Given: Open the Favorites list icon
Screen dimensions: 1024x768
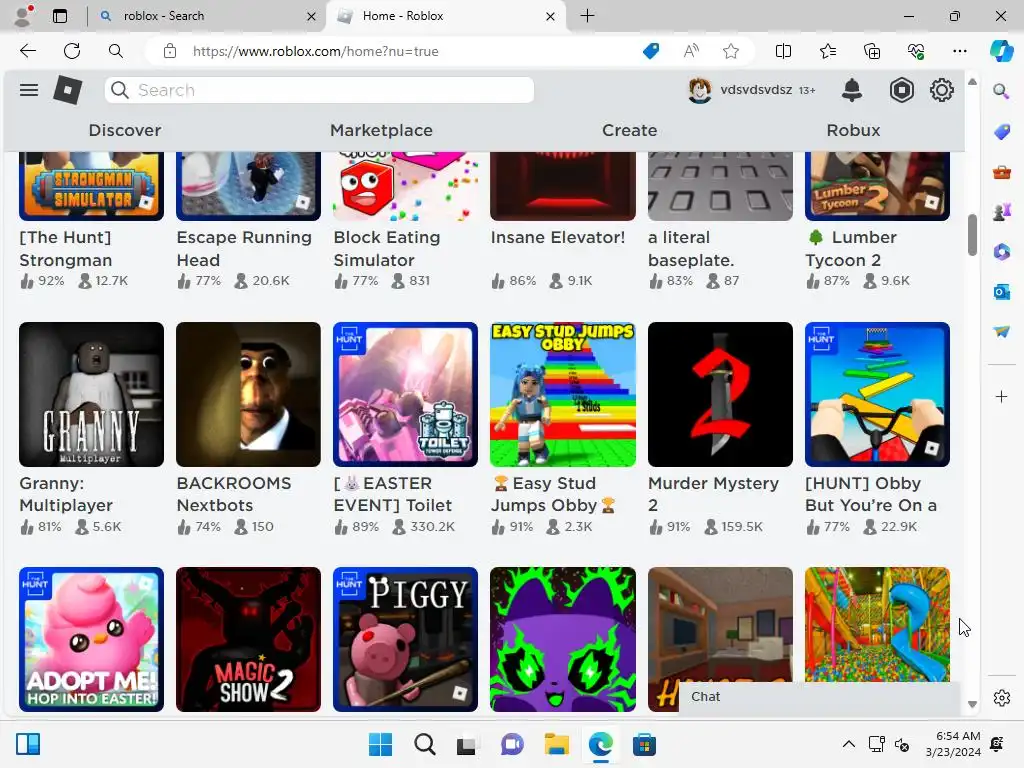Looking at the screenshot, I should [827, 51].
